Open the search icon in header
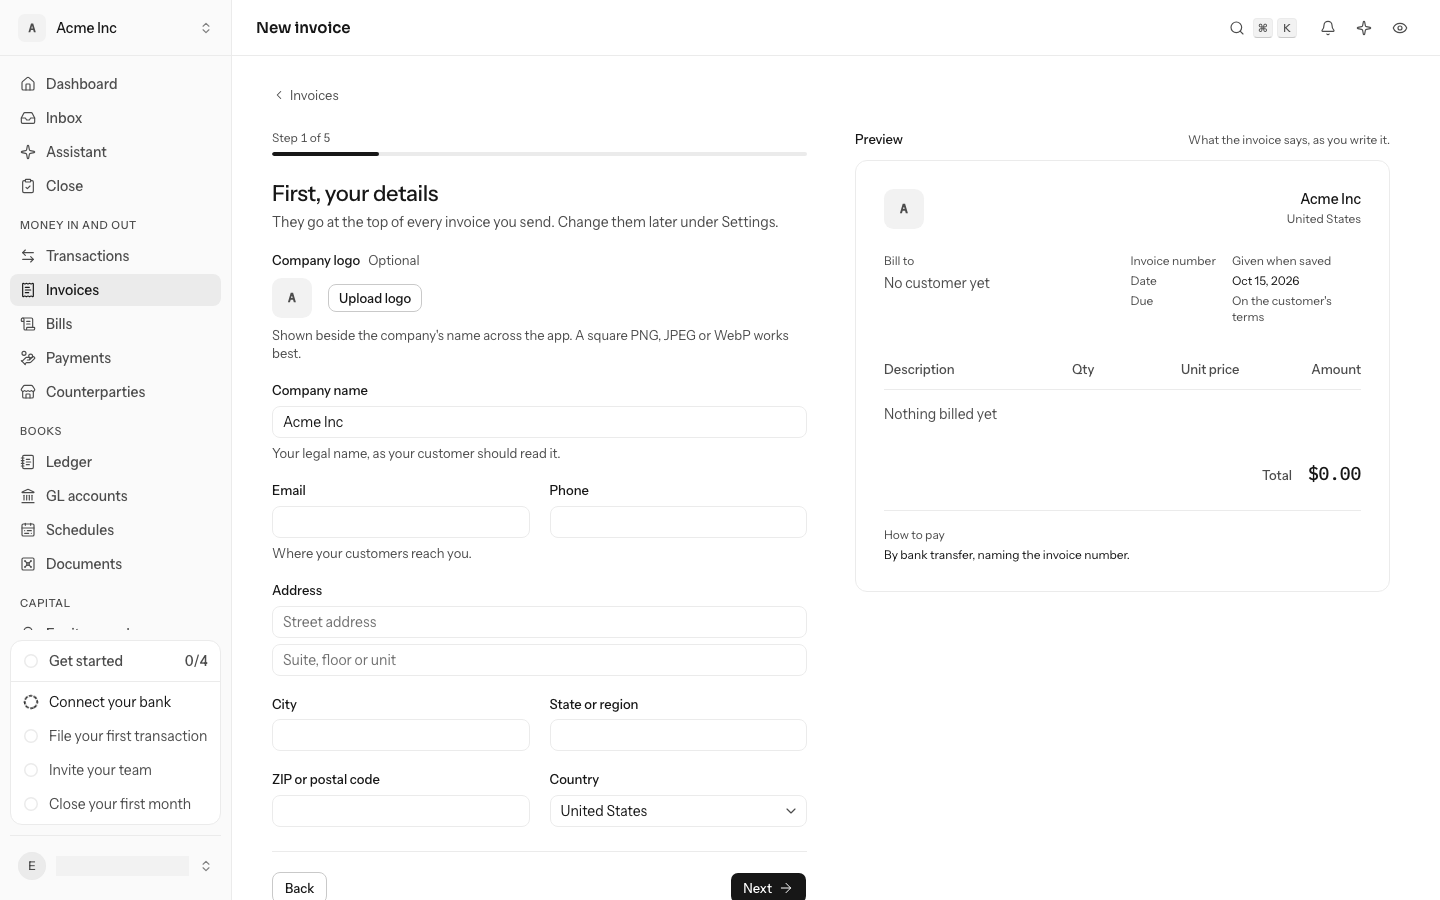 (1237, 28)
